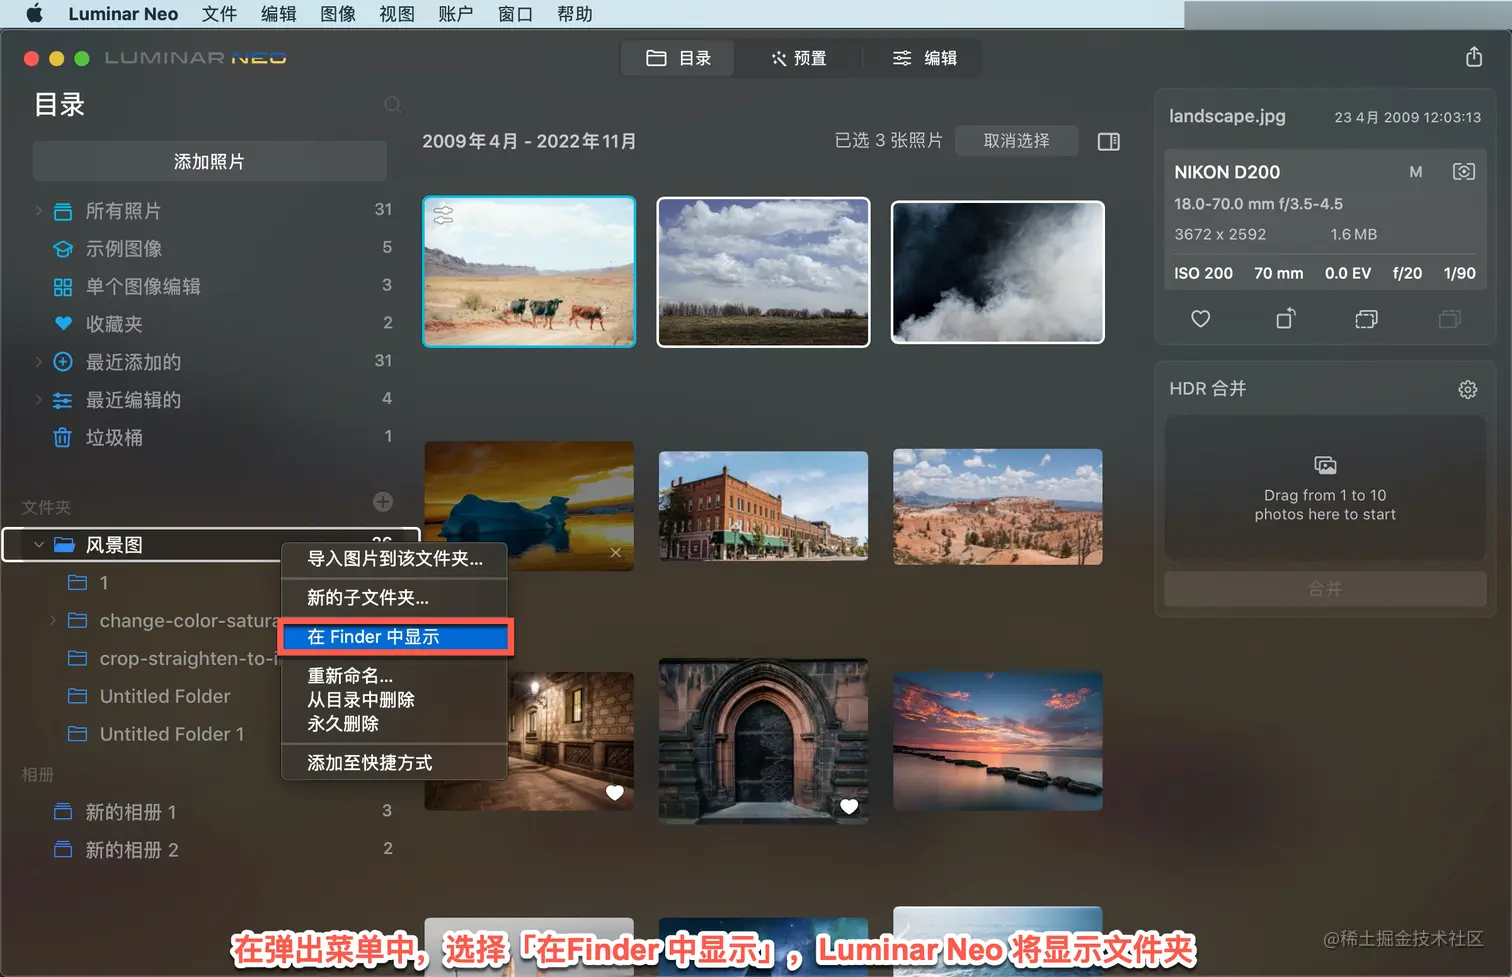Expand the 最近添加的 chevron
The width and height of the screenshot is (1512, 977).
click(38, 362)
